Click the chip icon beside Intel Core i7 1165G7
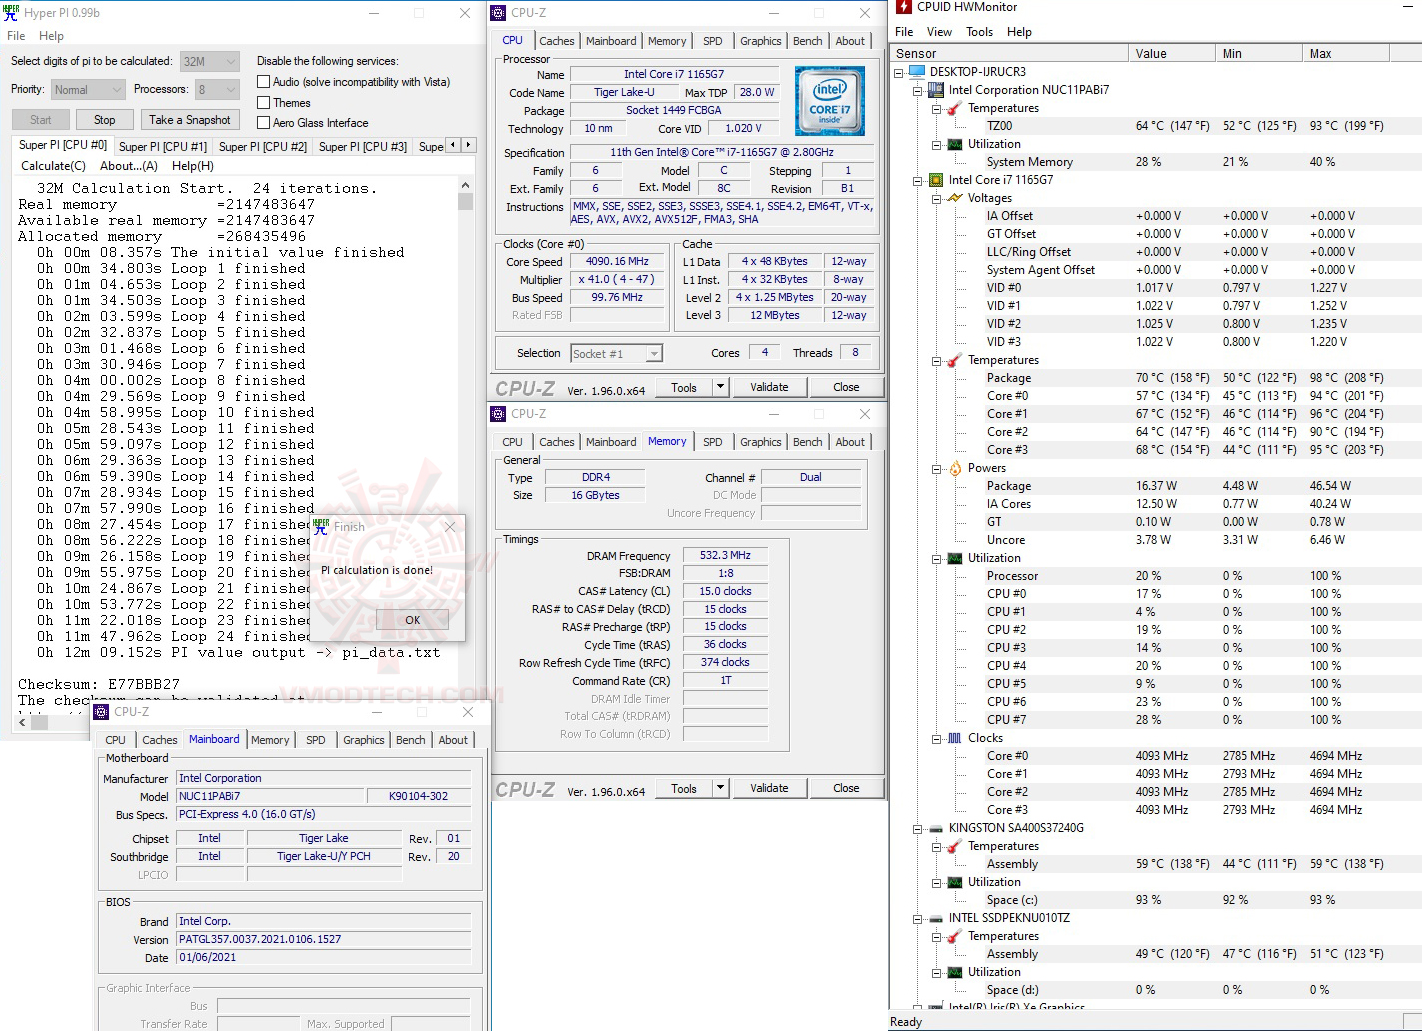This screenshot has width=1422, height=1031. (x=936, y=180)
